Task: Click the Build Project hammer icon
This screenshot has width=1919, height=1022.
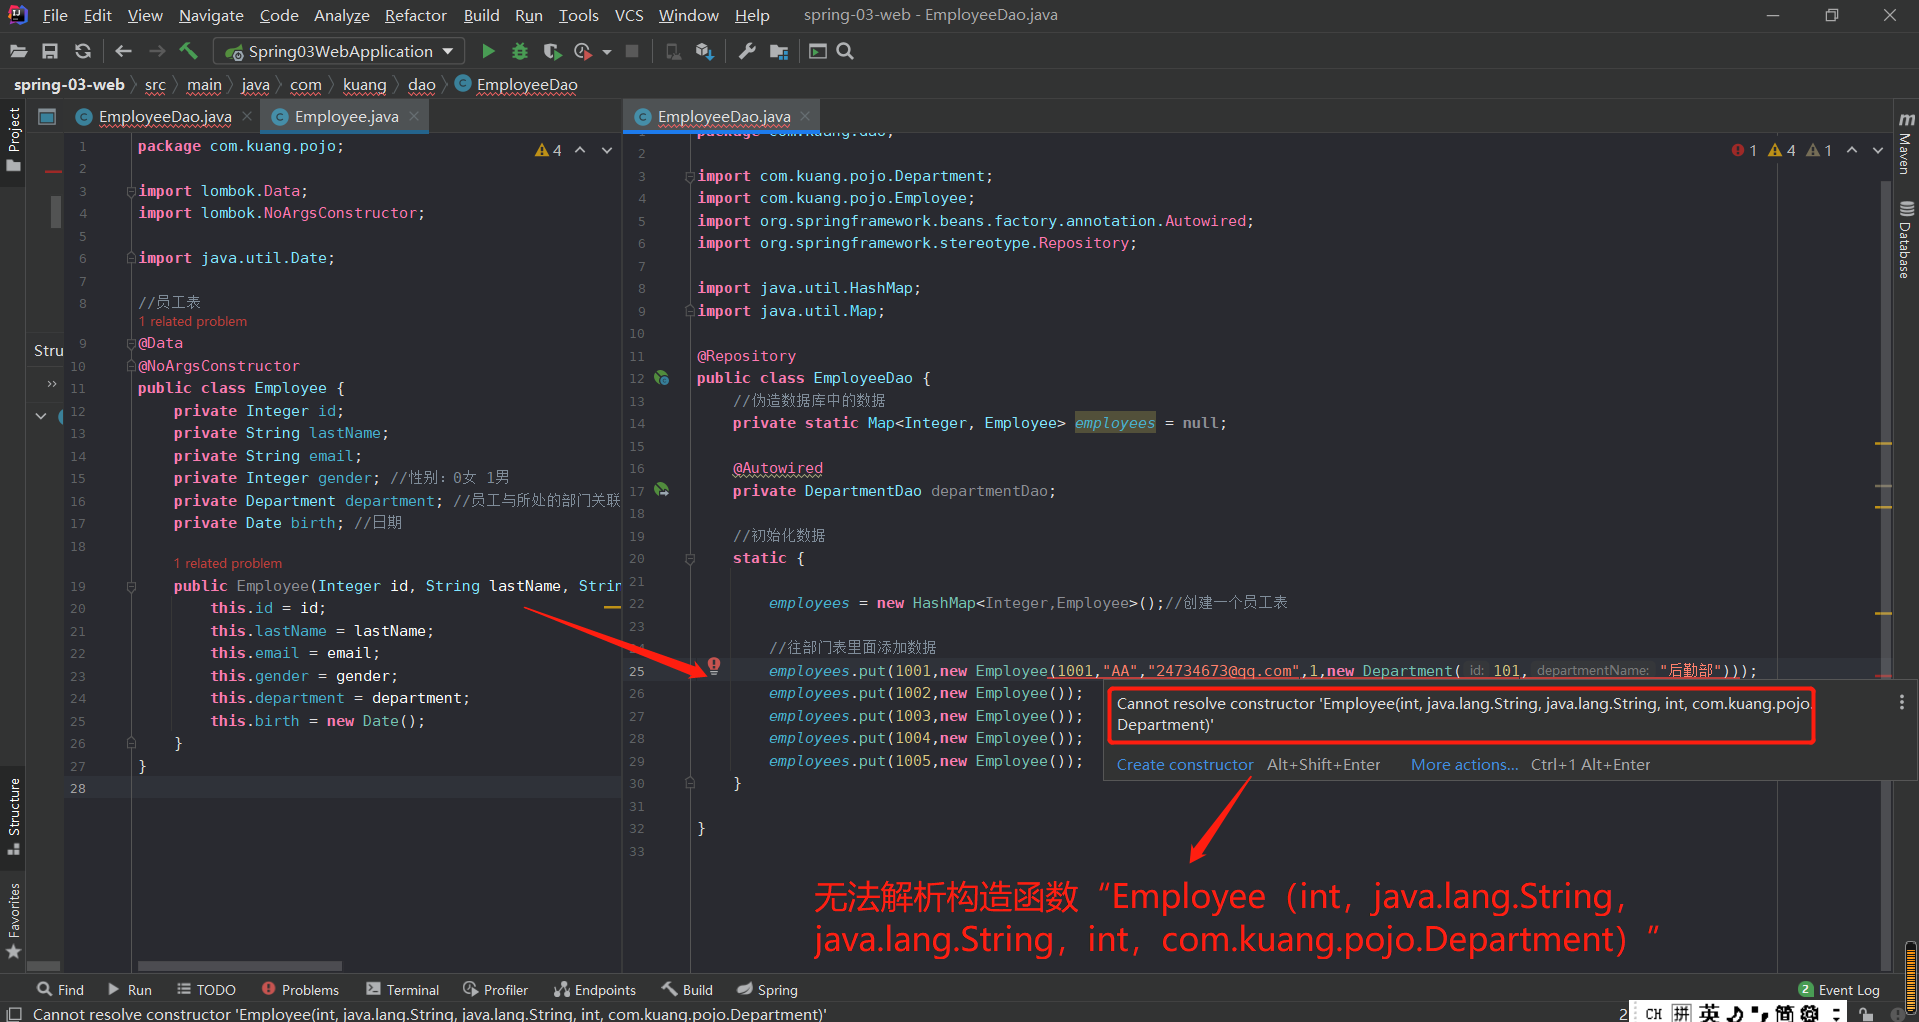Action: coord(189,51)
